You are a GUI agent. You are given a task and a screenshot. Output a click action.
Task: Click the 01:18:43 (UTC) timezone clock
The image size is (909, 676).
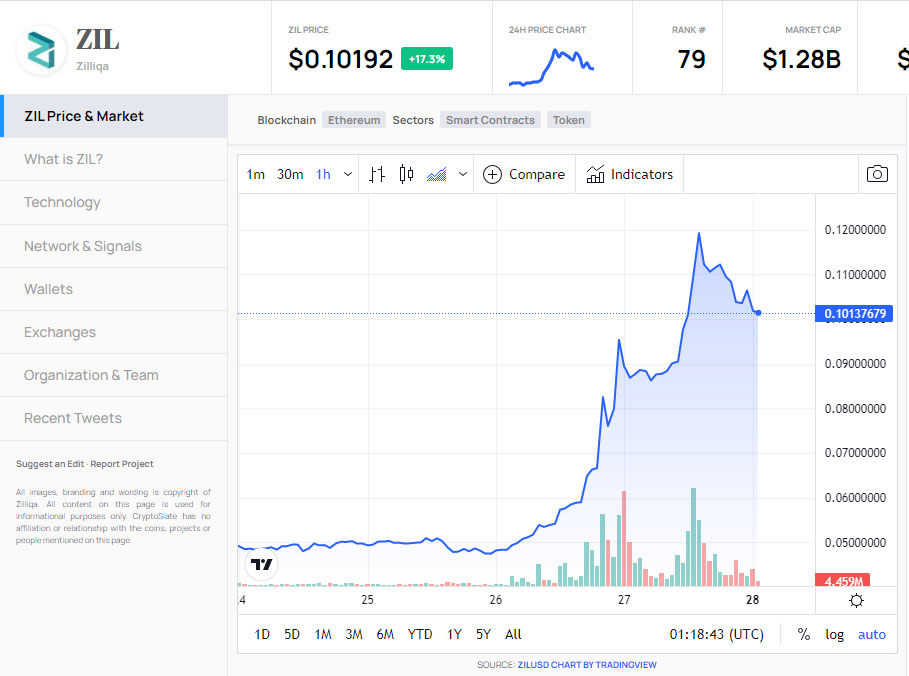(x=717, y=634)
